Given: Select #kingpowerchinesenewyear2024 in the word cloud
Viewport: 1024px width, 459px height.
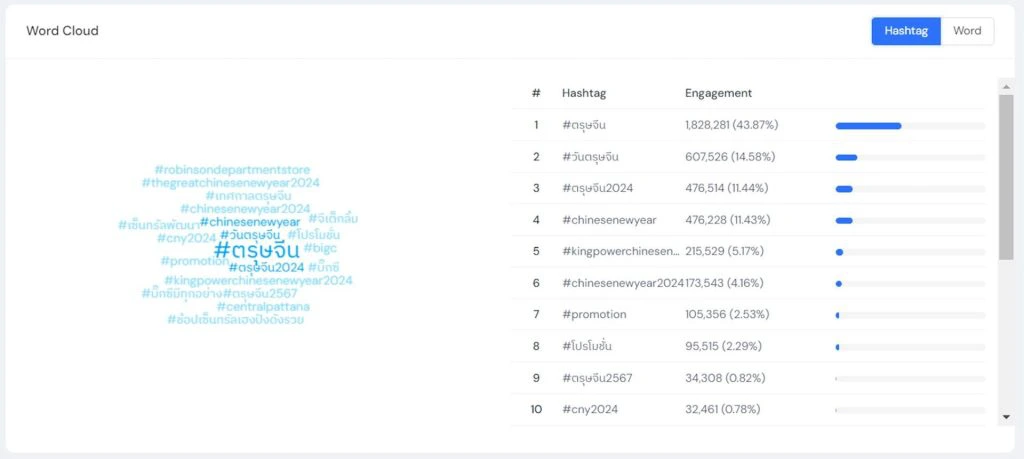Looking at the screenshot, I should [x=258, y=281].
